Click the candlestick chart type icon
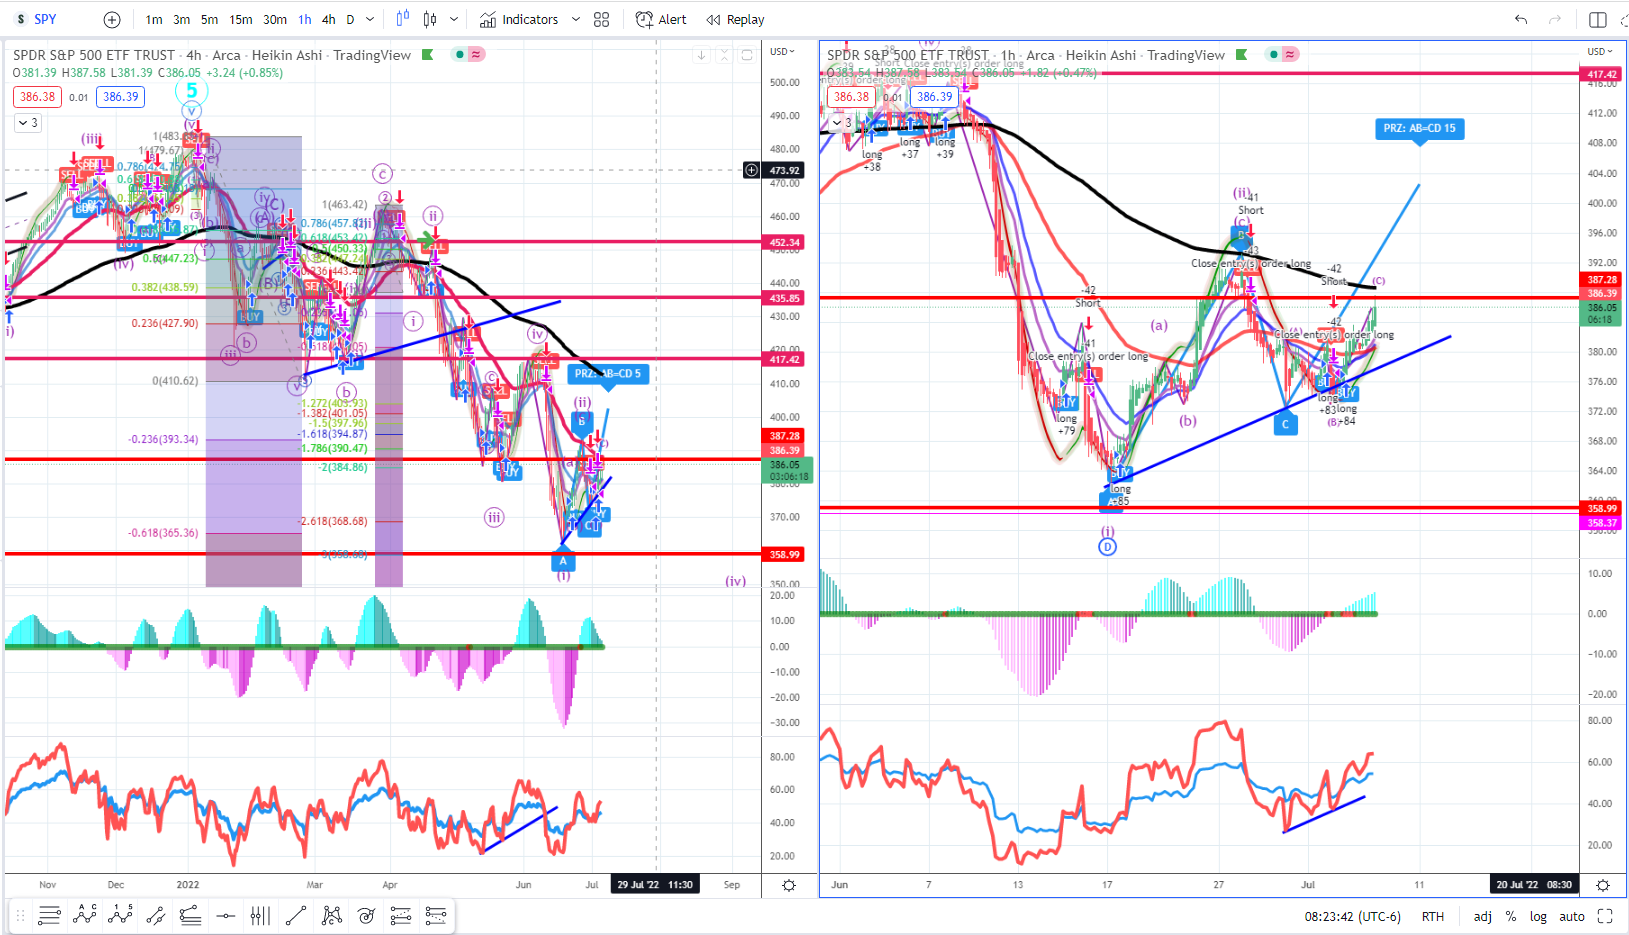Viewport: 1629px width, 935px height. [x=430, y=19]
